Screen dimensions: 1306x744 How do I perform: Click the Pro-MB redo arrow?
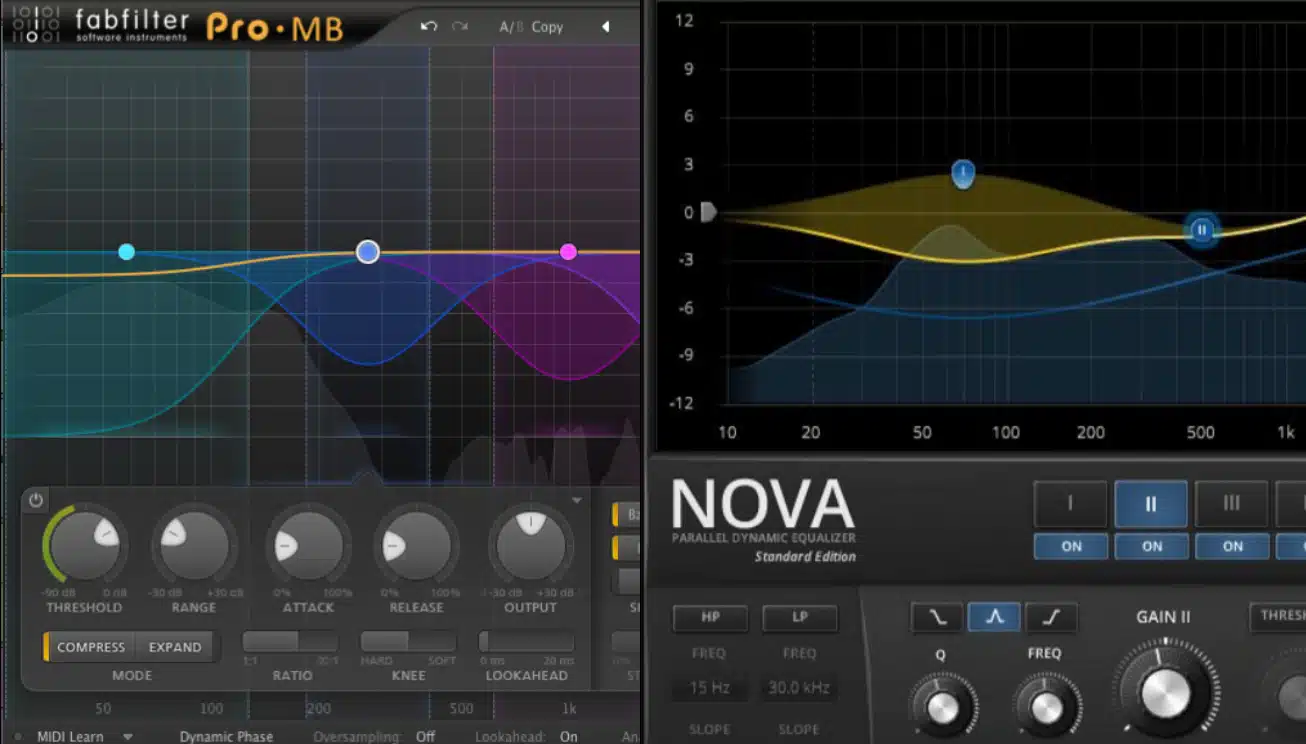(x=460, y=27)
